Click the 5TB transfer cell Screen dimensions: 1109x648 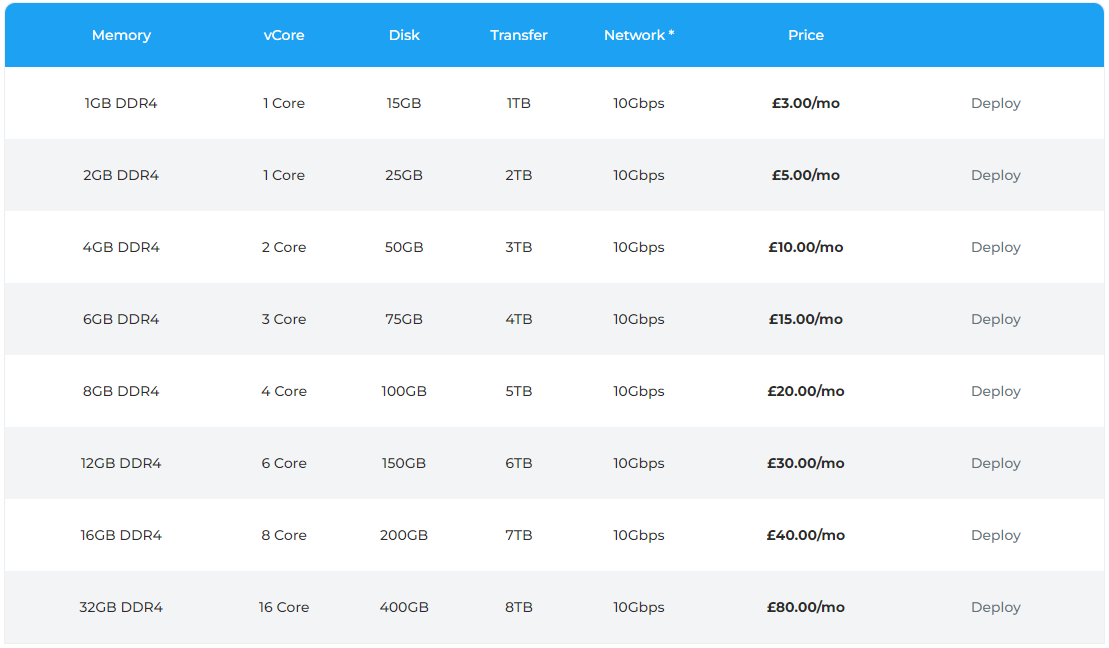[518, 391]
